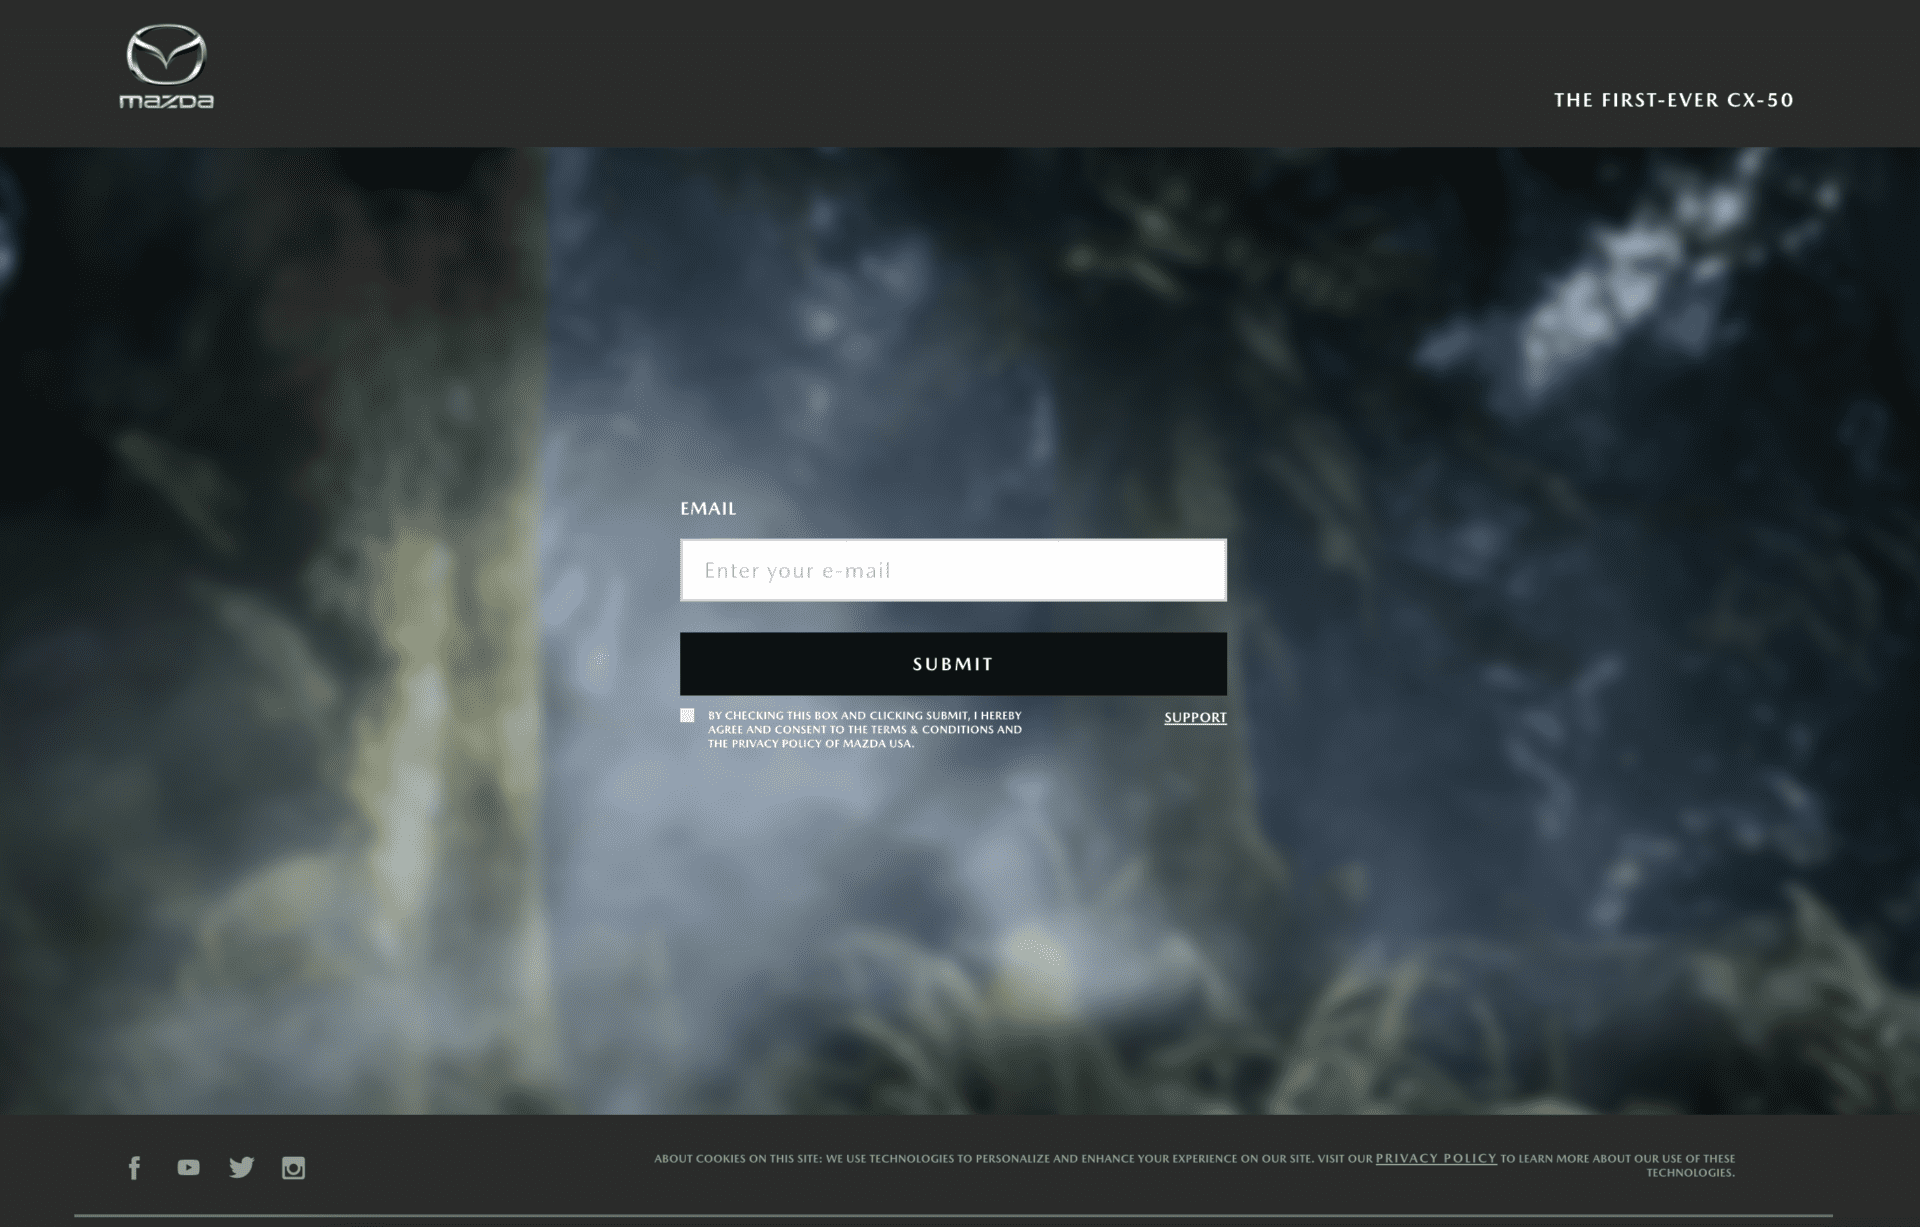This screenshot has width=1920, height=1227.
Task: Click the EMAIL label above the field
Action: (708, 508)
